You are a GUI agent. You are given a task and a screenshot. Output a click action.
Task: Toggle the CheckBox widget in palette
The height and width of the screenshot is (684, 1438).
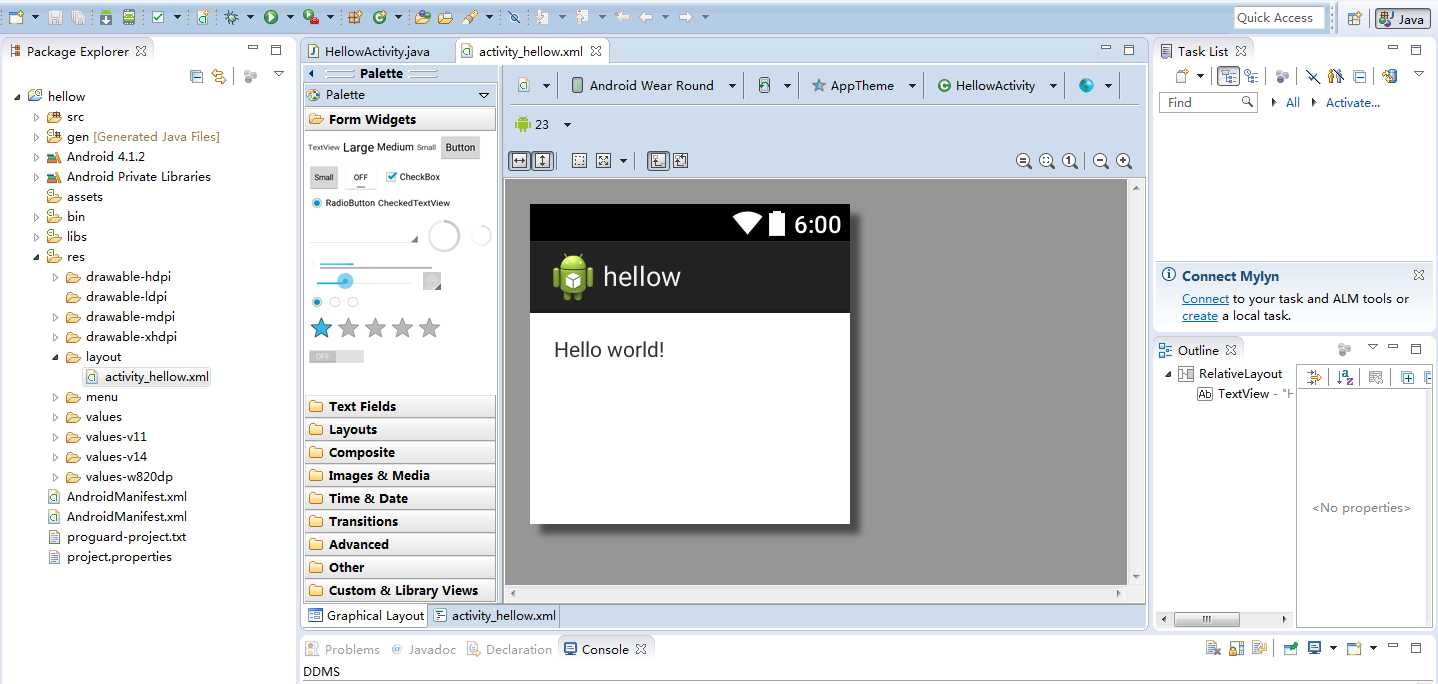tap(413, 177)
